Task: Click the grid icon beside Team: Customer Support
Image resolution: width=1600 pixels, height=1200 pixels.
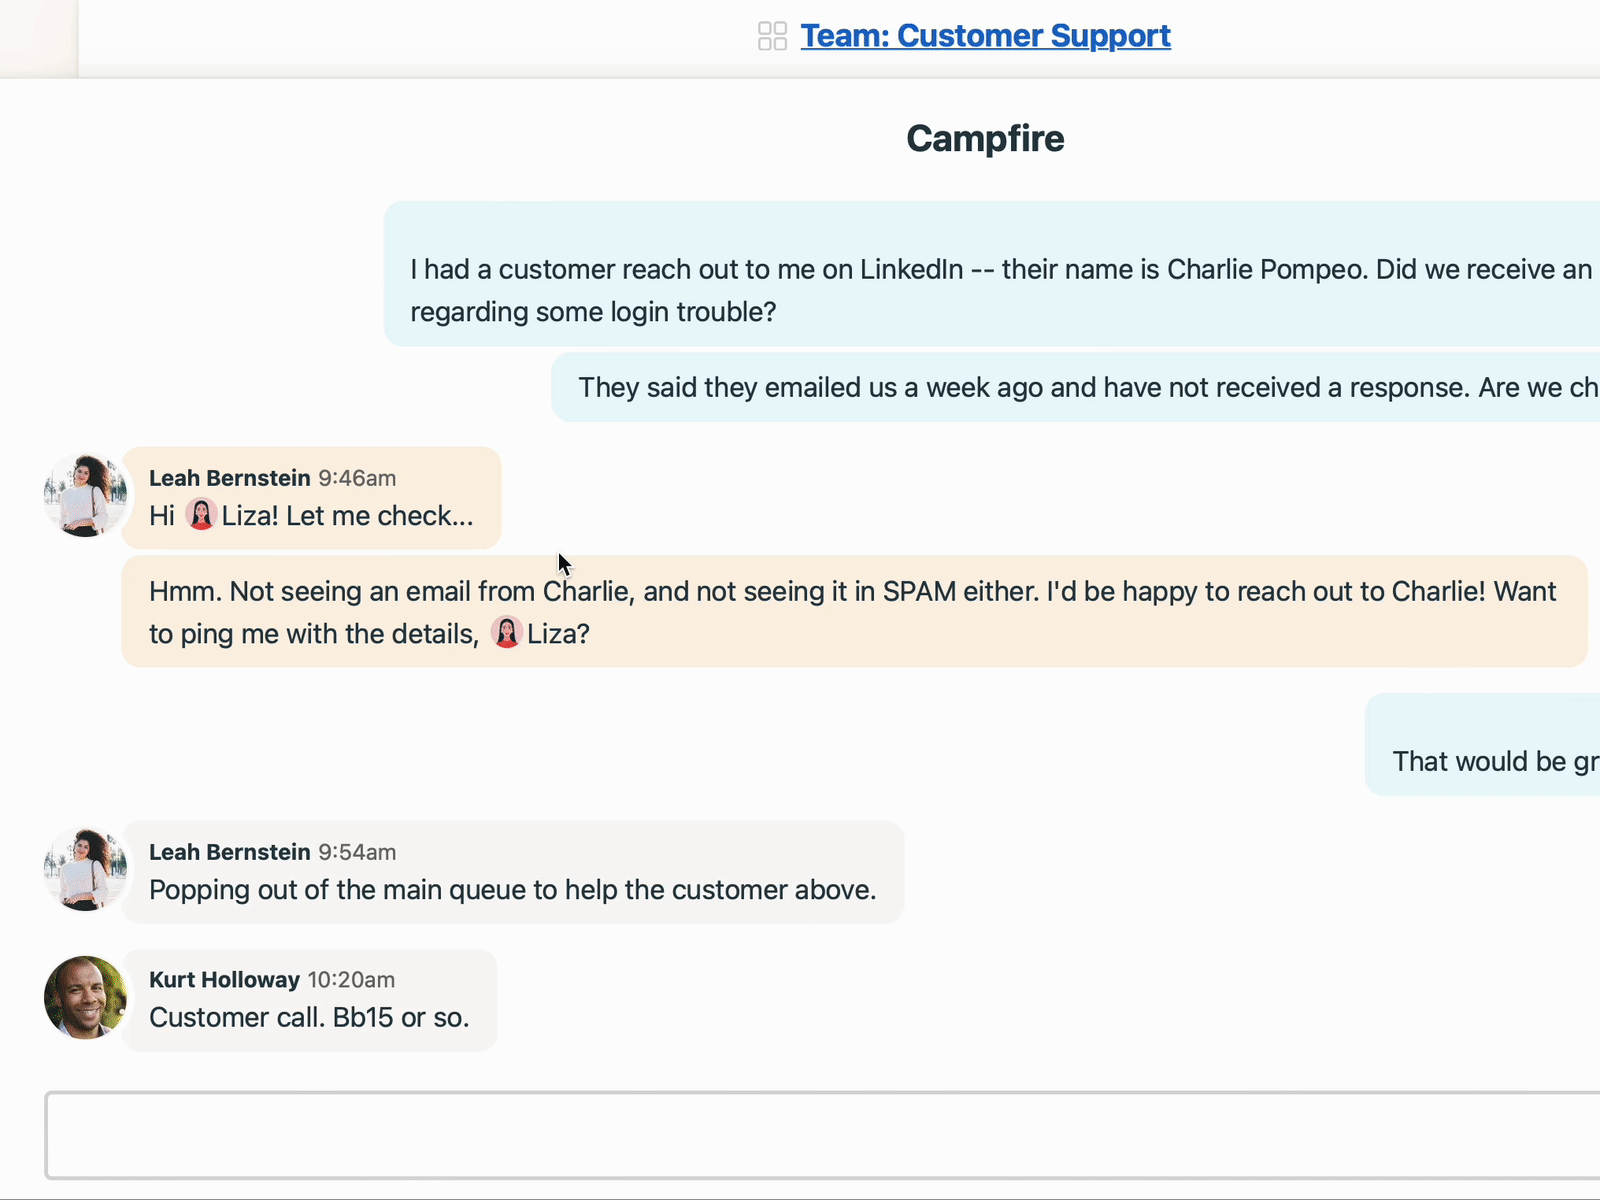Action: 771,36
